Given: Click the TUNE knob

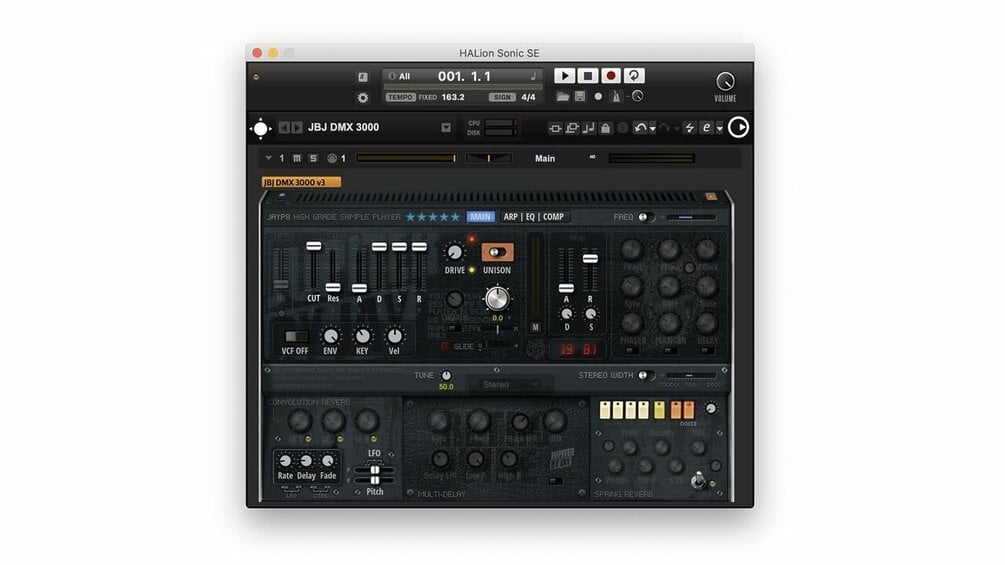Looking at the screenshot, I should [x=446, y=376].
